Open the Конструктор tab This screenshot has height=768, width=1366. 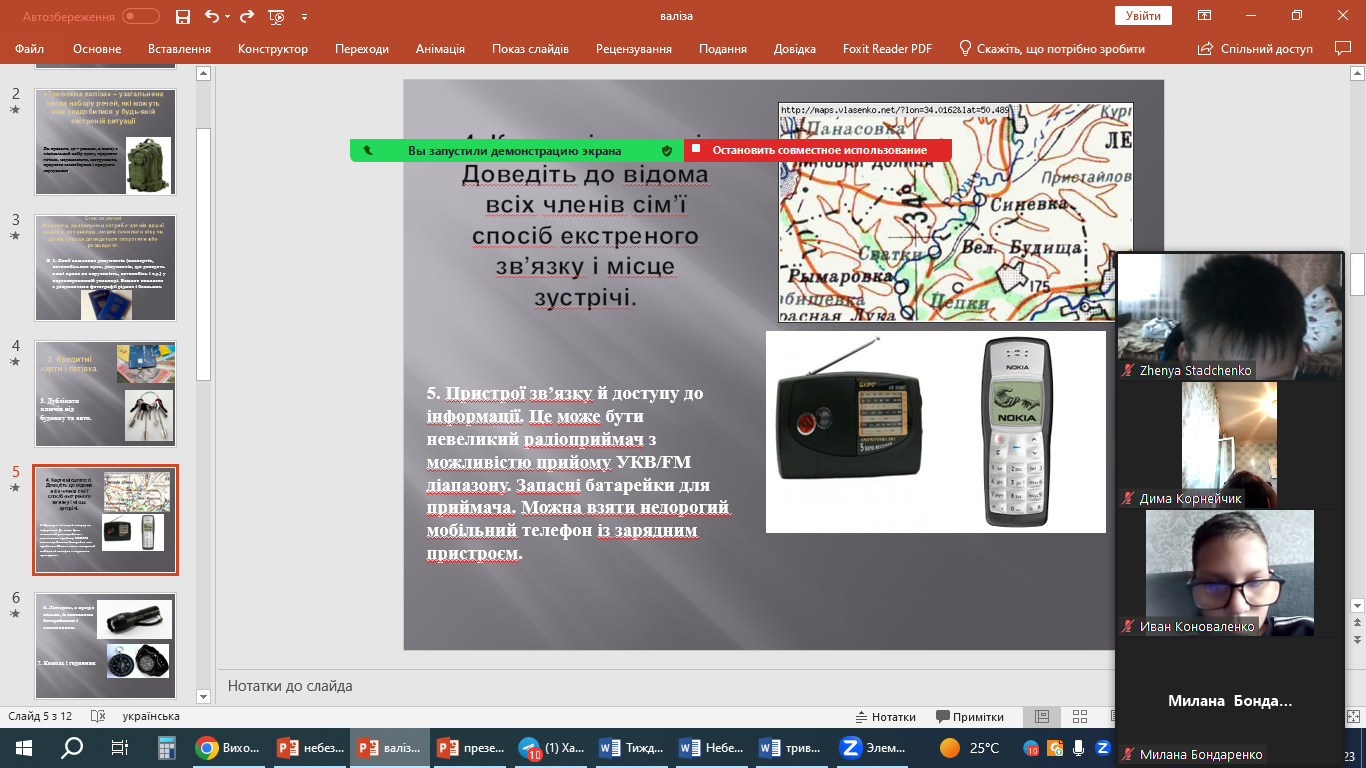pyautogui.click(x=273, y=48)
